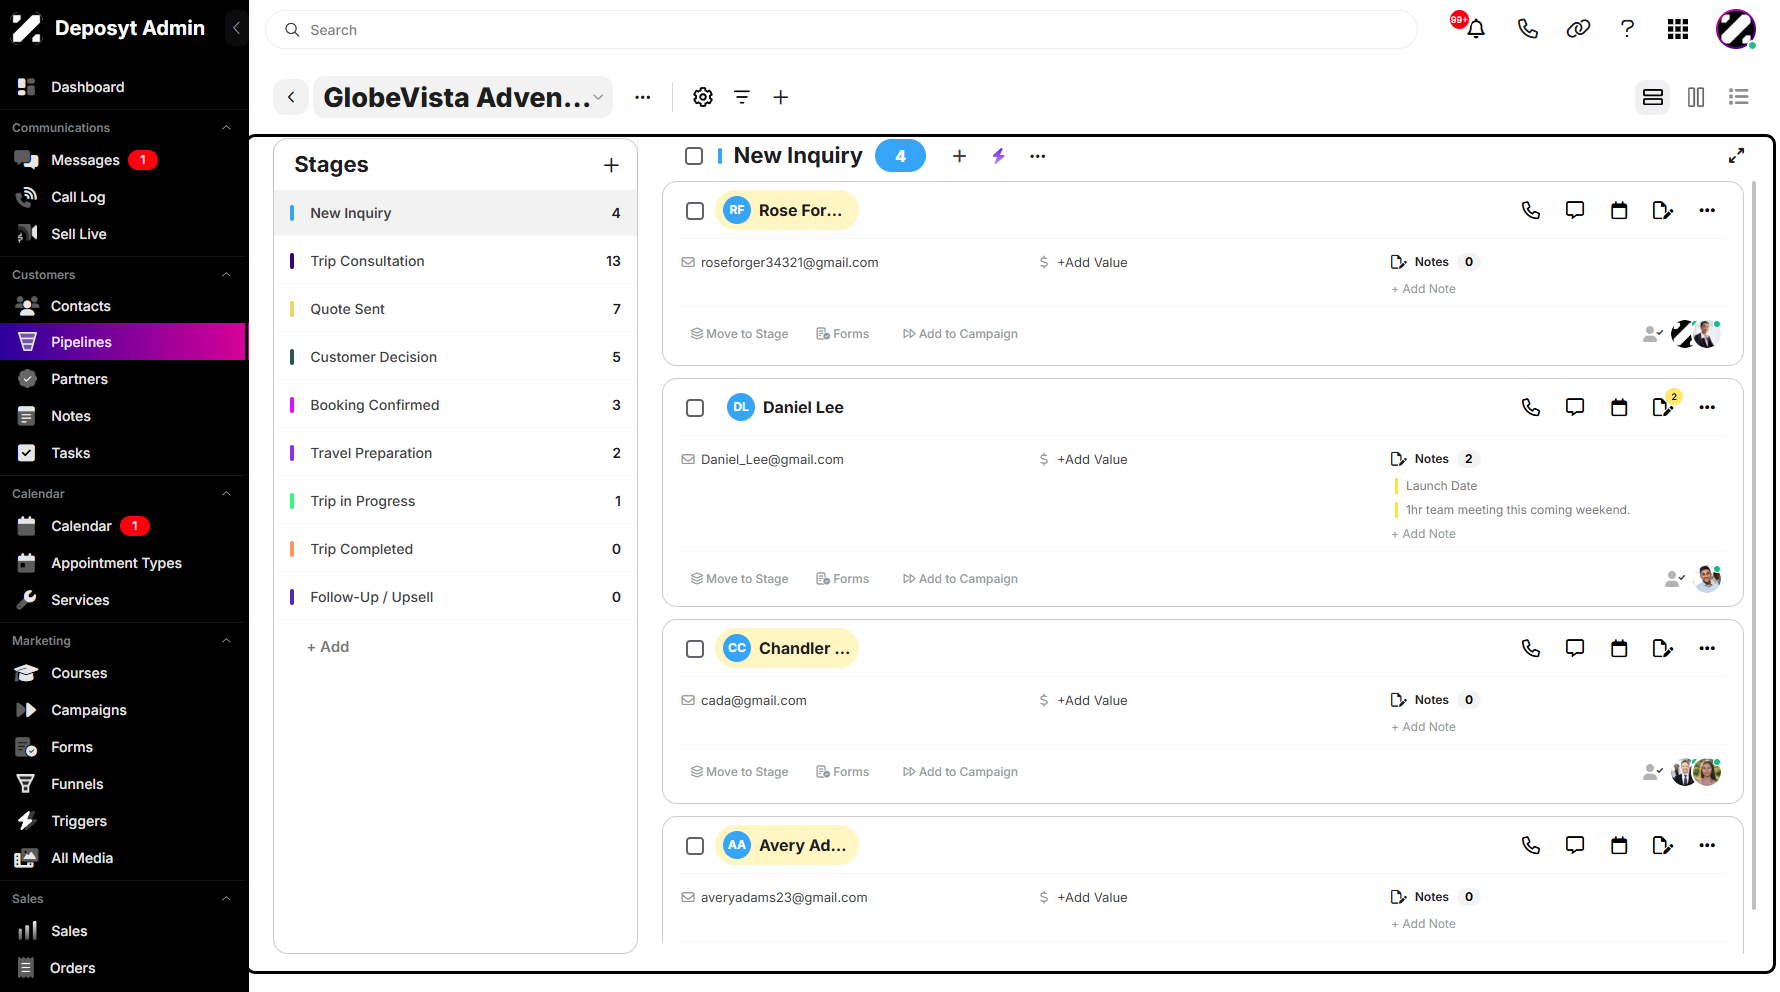Click Forms on Chandler card
Image resolution: width=1780 pixels, height=992 pixels.
843,772
